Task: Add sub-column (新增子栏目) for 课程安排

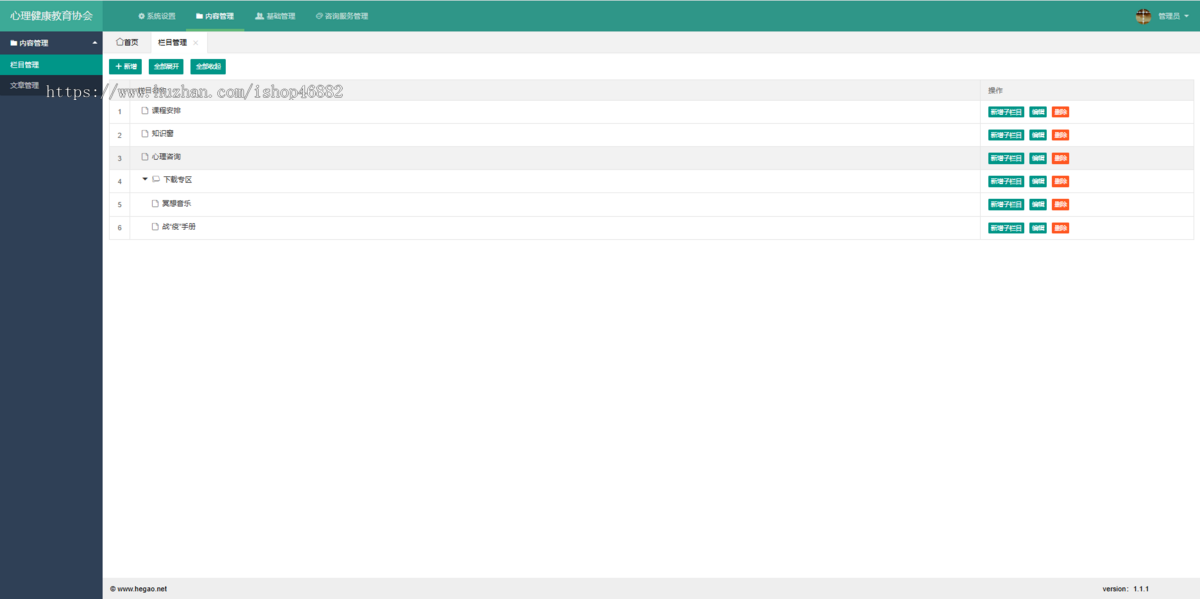Action: click(1006, 111)
